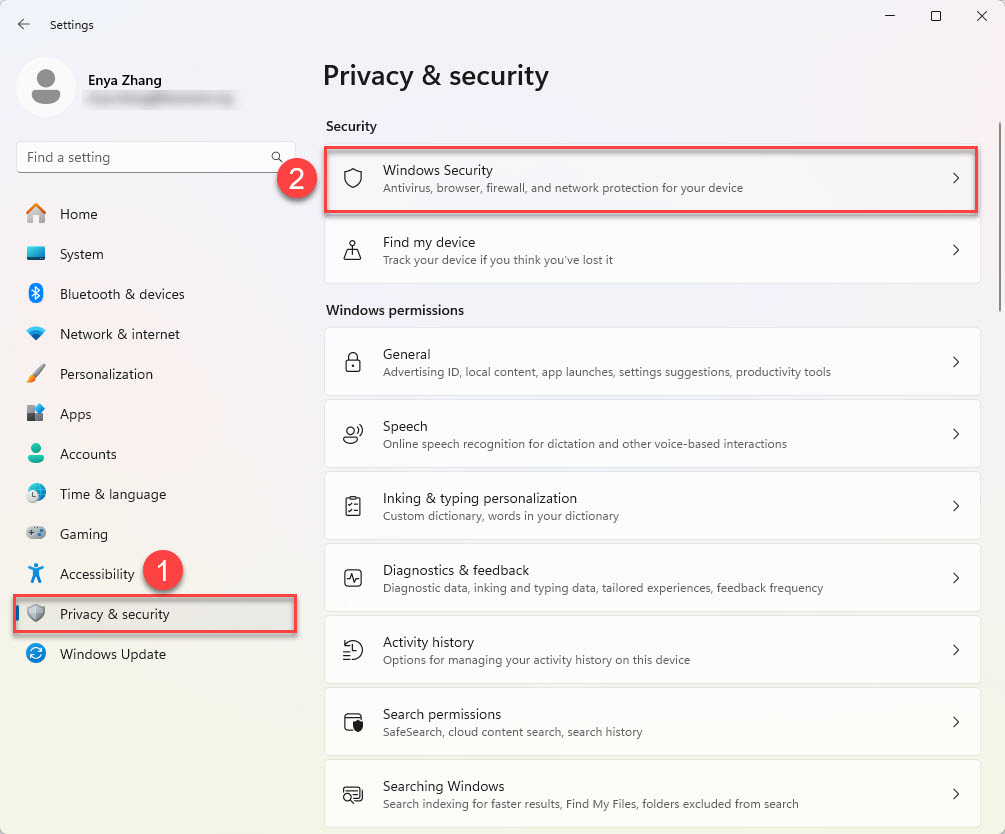The height and width of the screenshot is (834, 1005).
Task: Click the General lock icon
Action: 352,362
